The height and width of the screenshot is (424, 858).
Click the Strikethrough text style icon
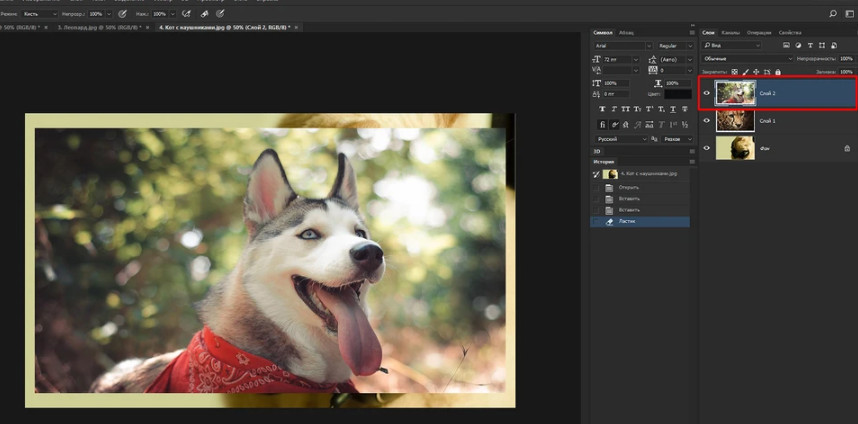click(x=685, y=109)
